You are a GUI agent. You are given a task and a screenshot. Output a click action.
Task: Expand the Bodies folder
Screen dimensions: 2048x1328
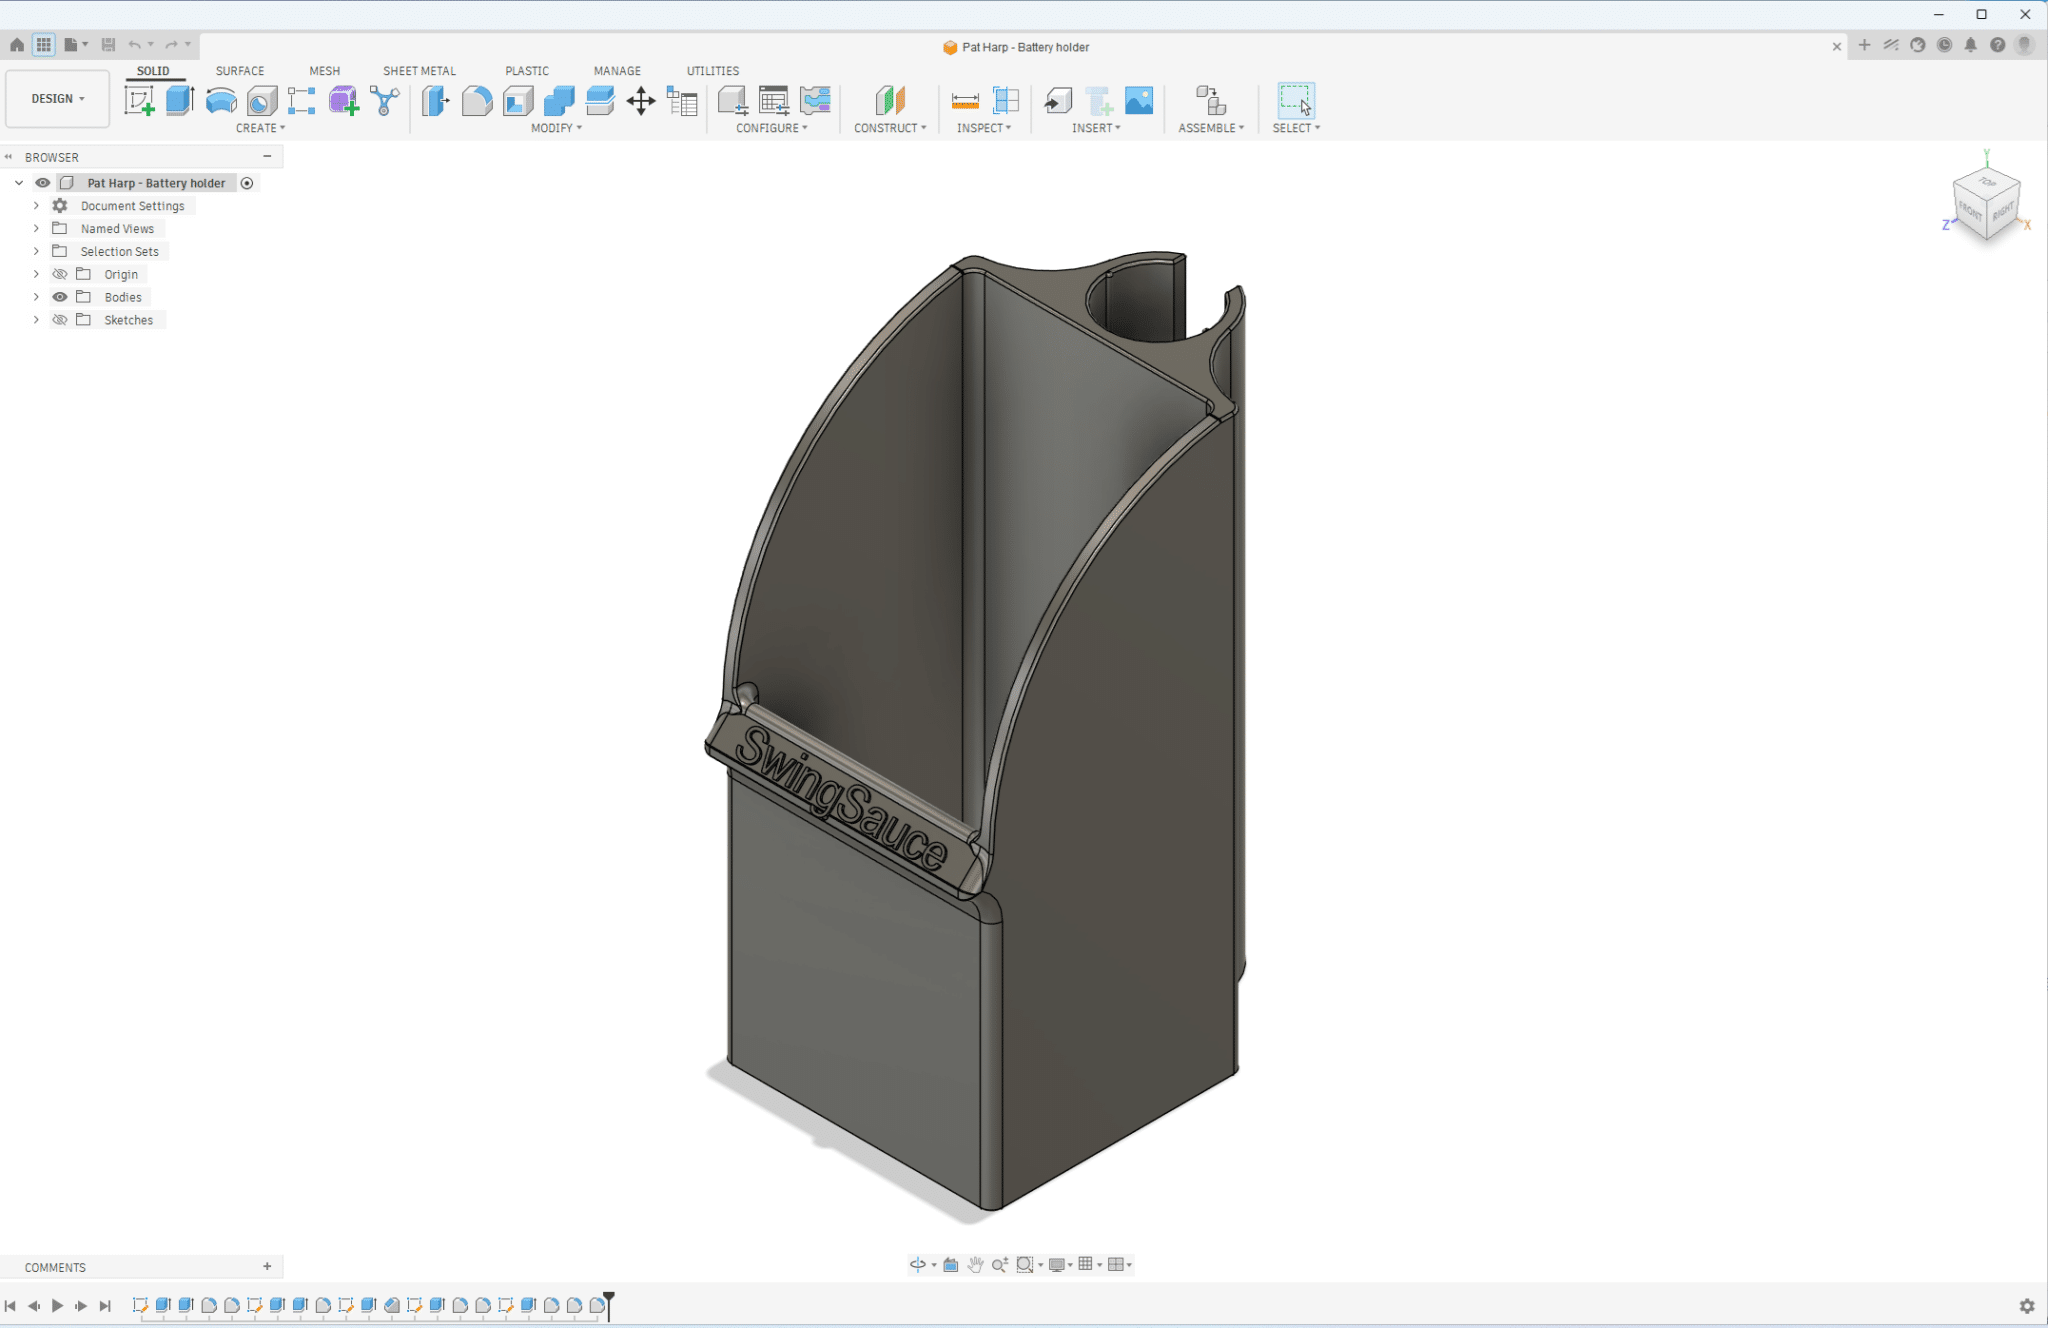click(x=36, y=297)
